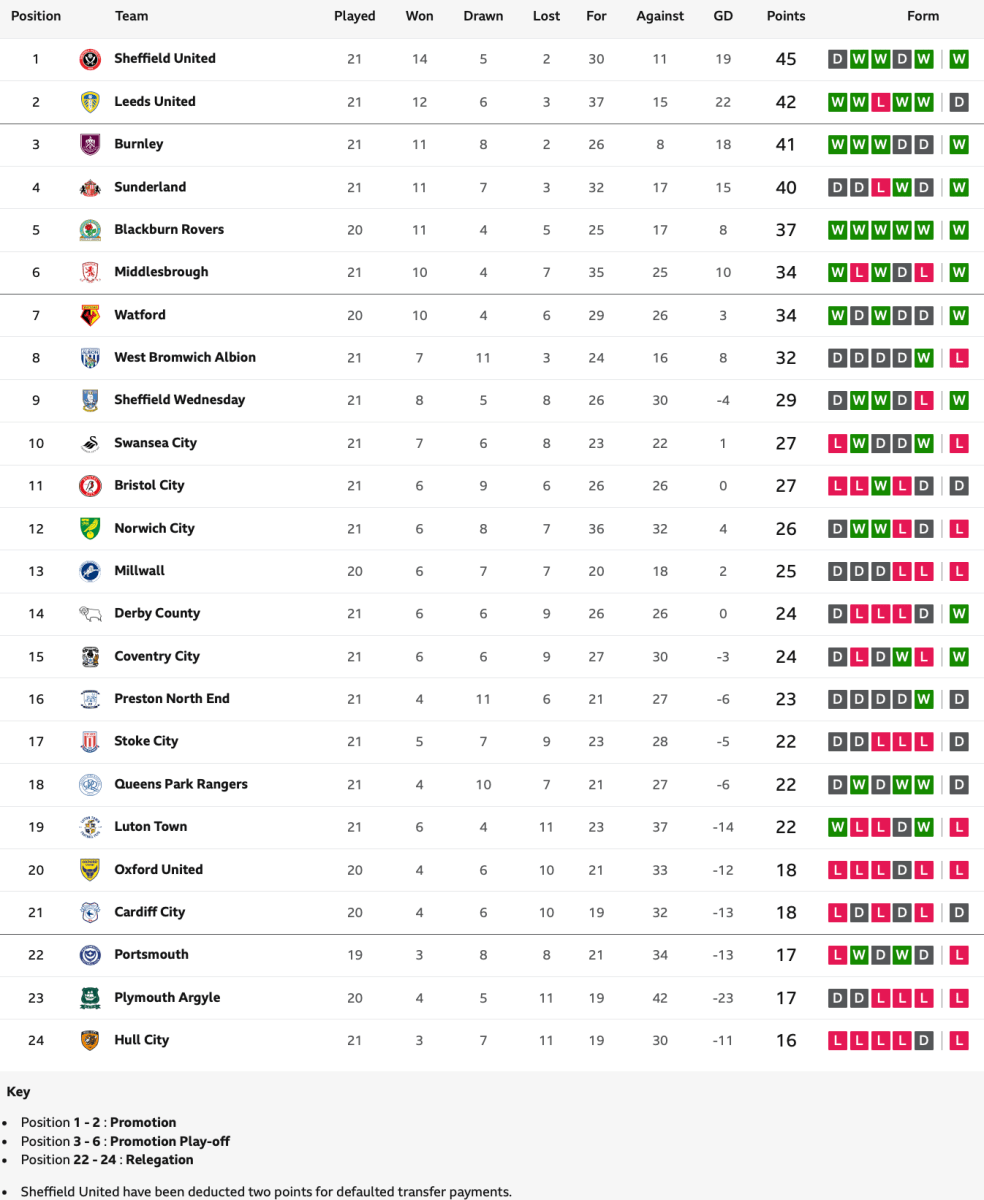Click the Sheffield United club crest
Screen dimensions: 984x1200
point(90,59)
